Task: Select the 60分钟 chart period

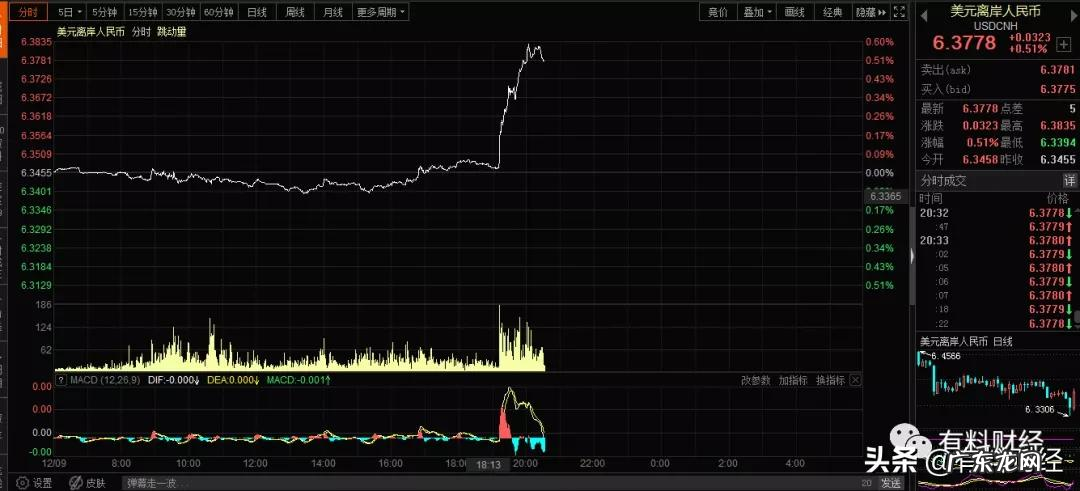Action: point(219,12)
